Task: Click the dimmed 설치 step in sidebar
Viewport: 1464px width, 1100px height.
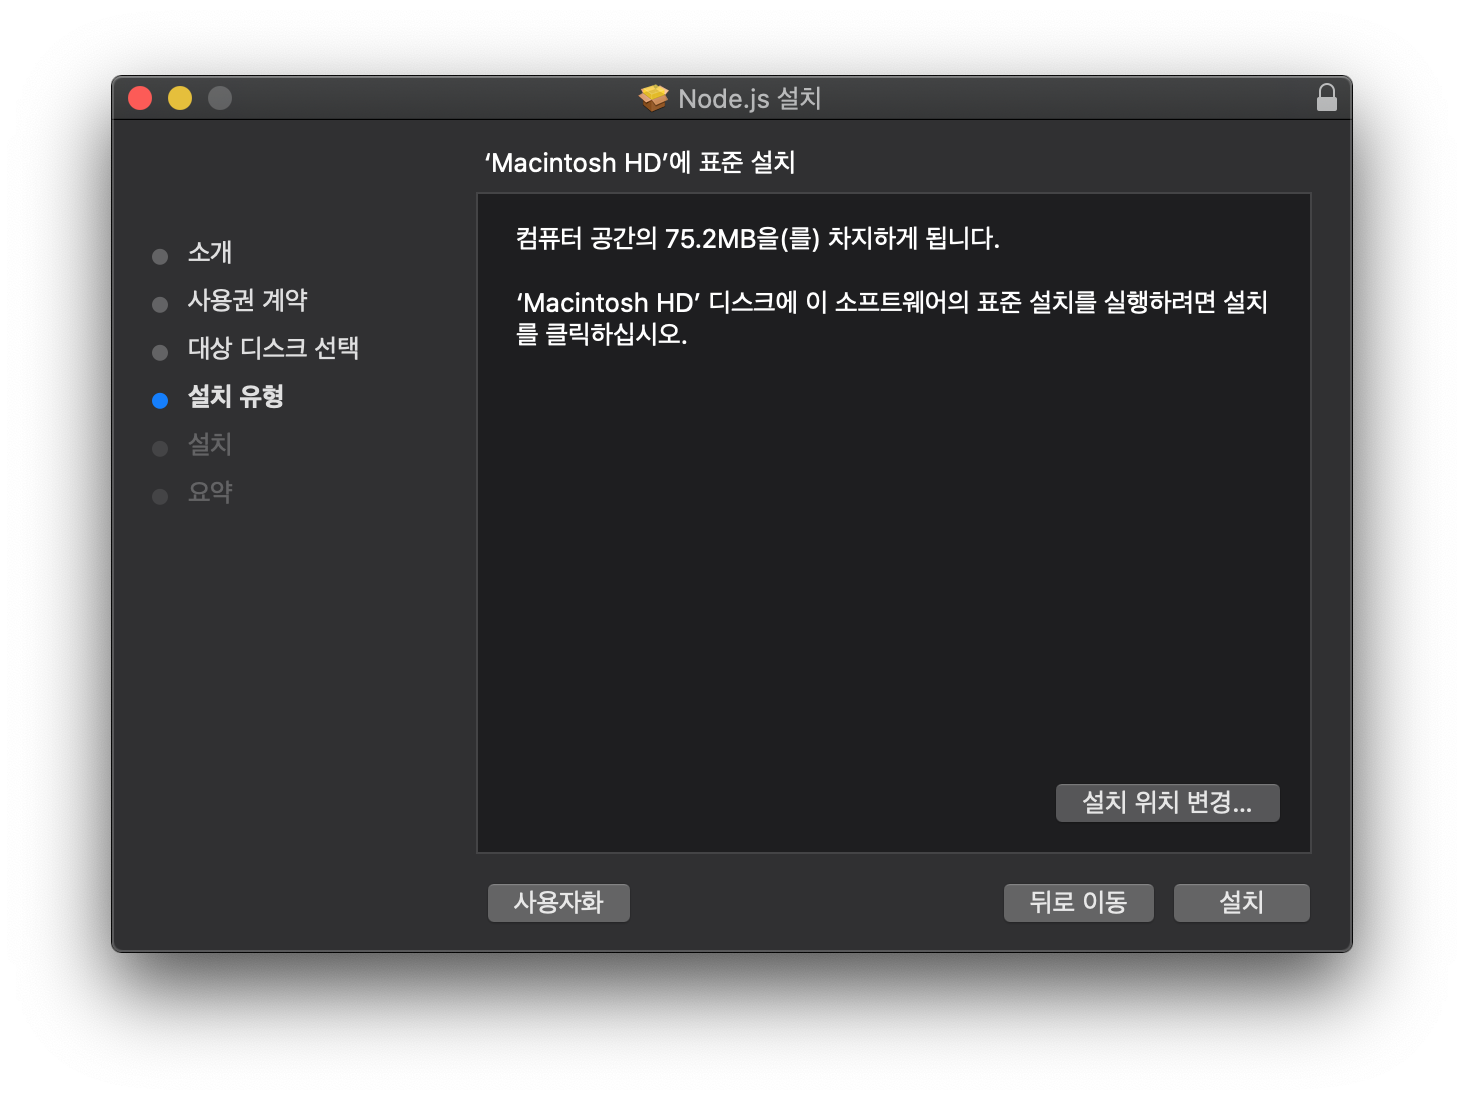Action: (x=210, y=444)
